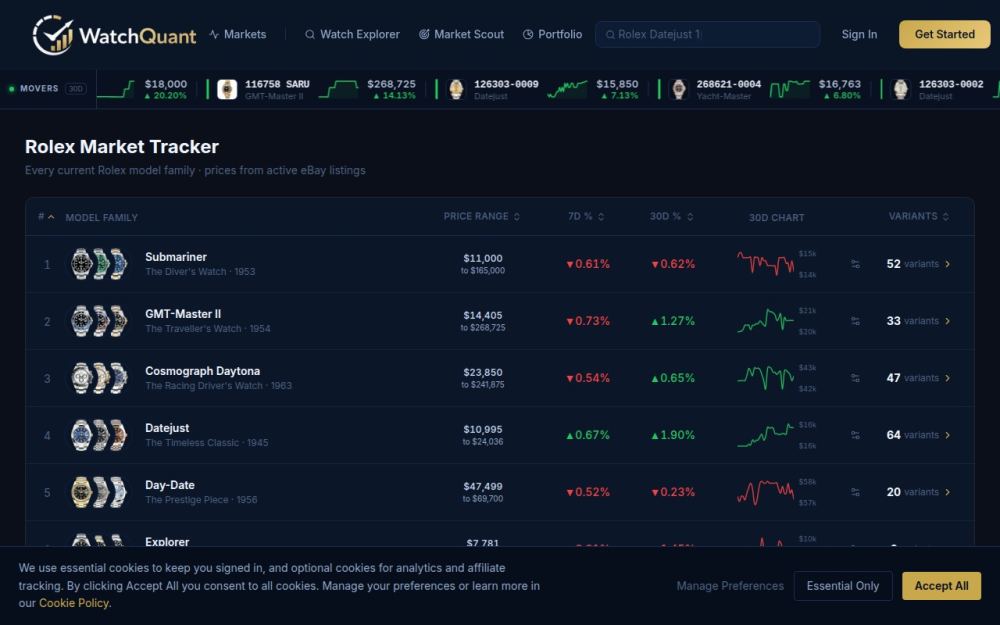The image size is (1000, 625).
Task: Open the Day-Date model family
Action: click(499, 492)
